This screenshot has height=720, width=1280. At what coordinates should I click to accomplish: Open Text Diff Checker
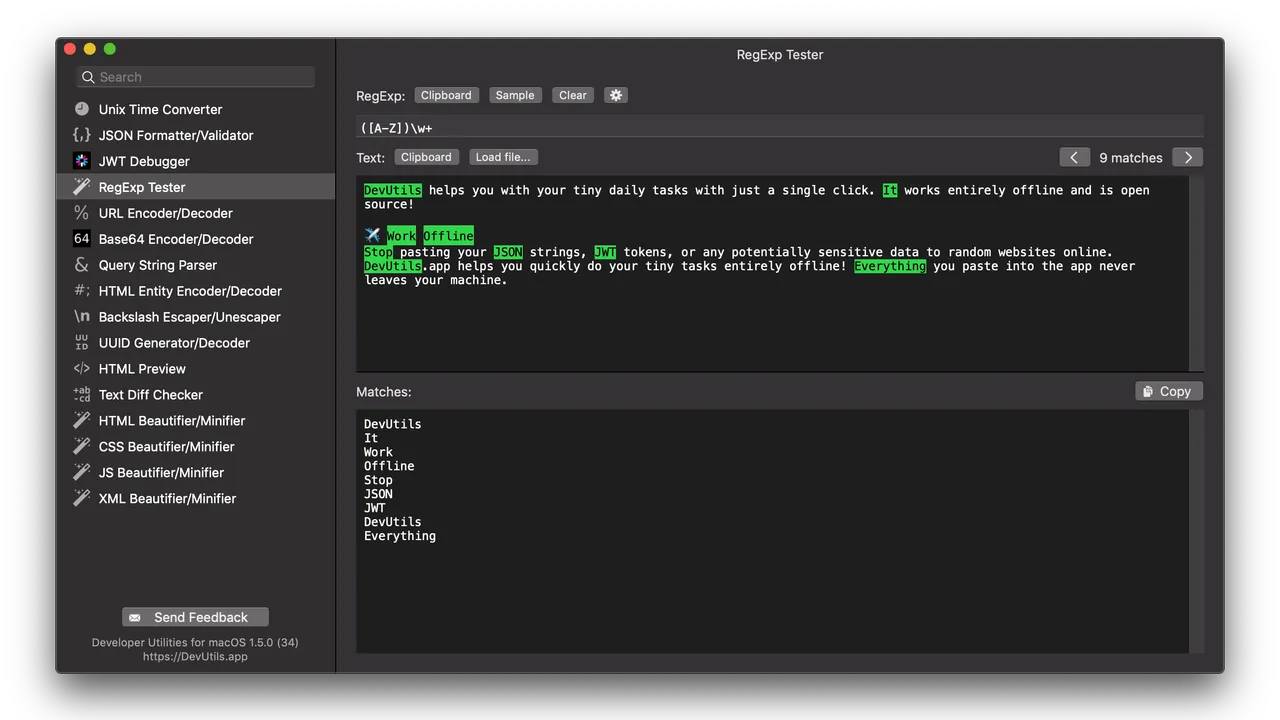pos(195,395)
